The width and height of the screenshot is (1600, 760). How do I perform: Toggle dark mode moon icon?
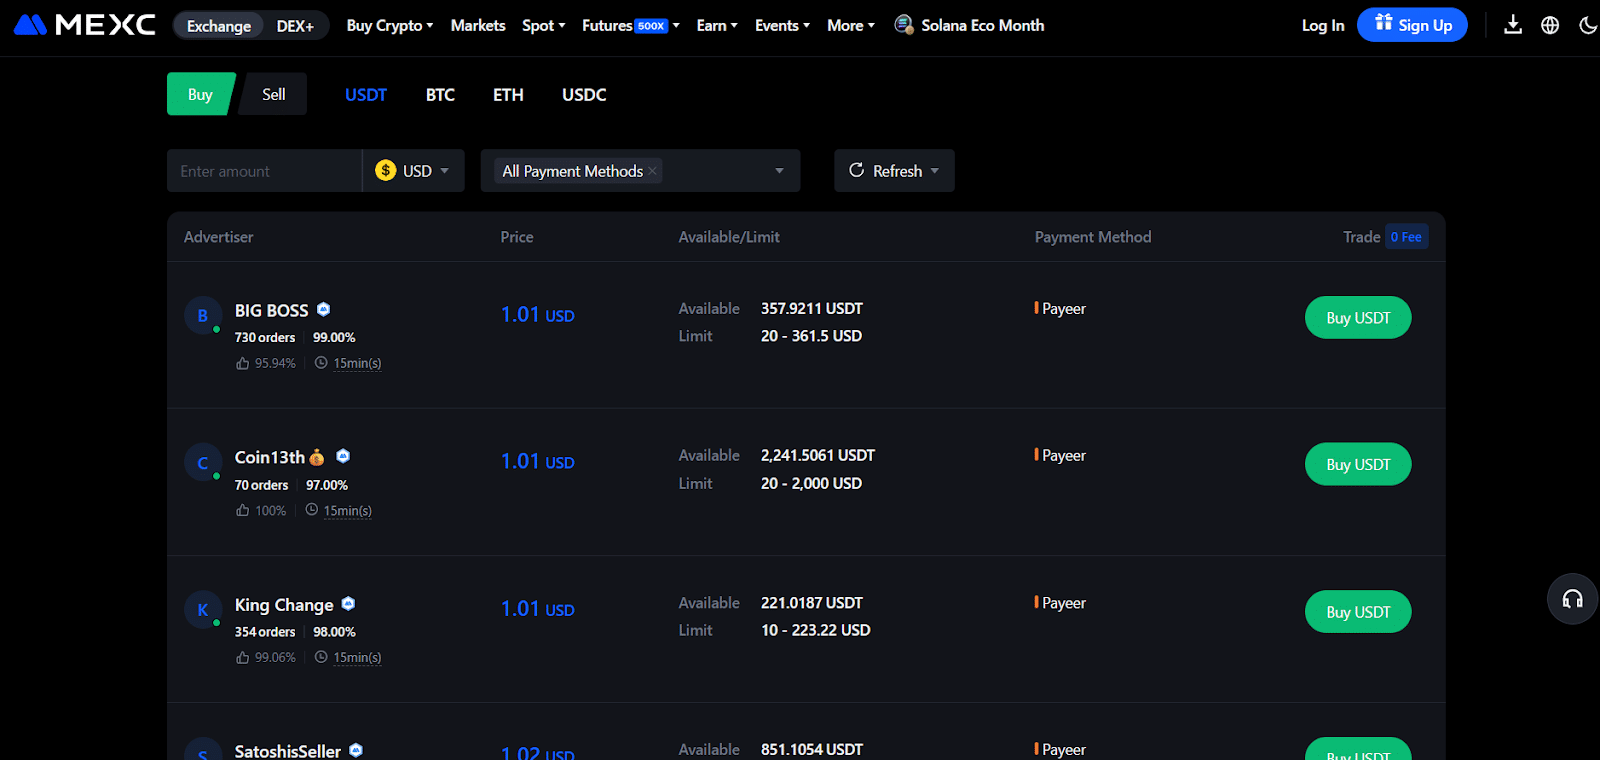tap(1588, 25)
